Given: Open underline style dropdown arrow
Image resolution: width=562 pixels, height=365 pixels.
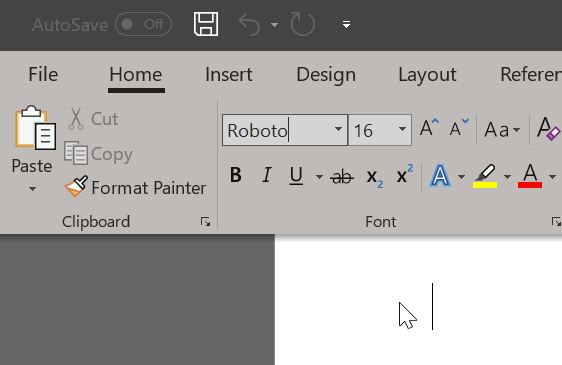Looking at the screenshot, I should (x=319, y=176).
